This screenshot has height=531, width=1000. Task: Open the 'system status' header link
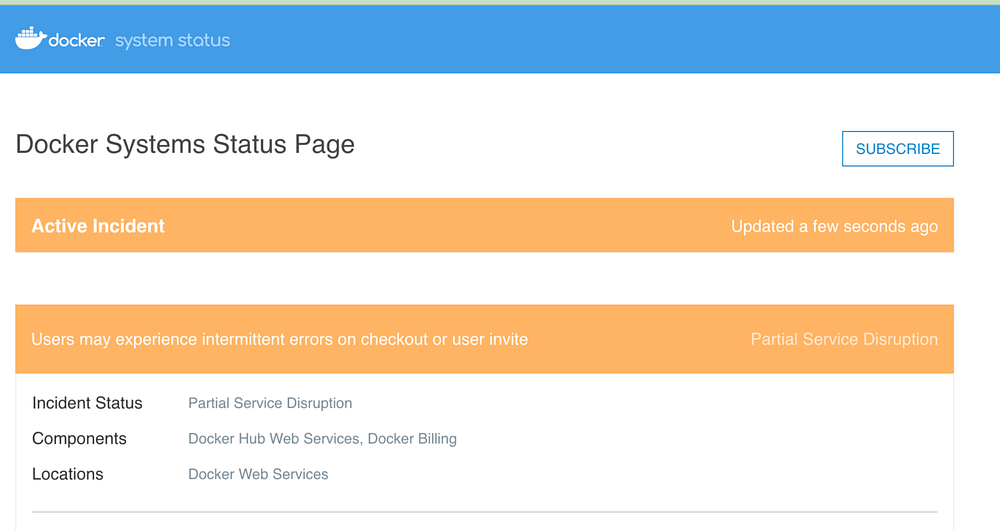[172, 40]
